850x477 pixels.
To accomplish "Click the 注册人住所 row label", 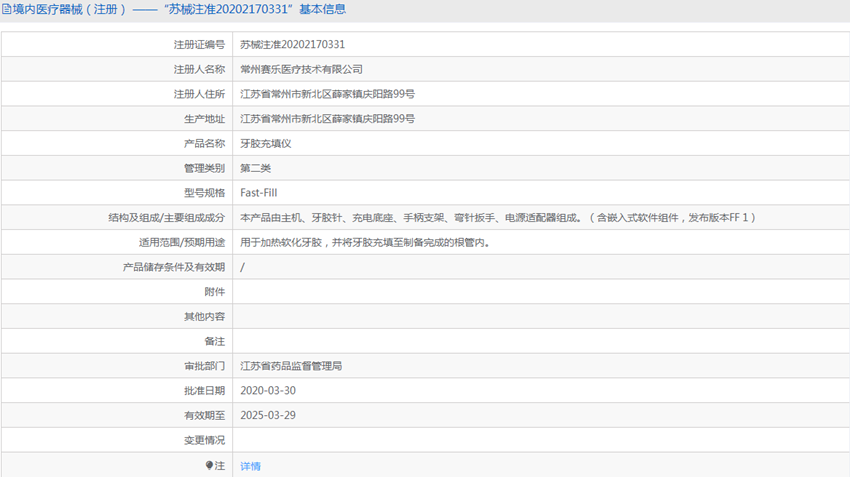I will 199,94.
